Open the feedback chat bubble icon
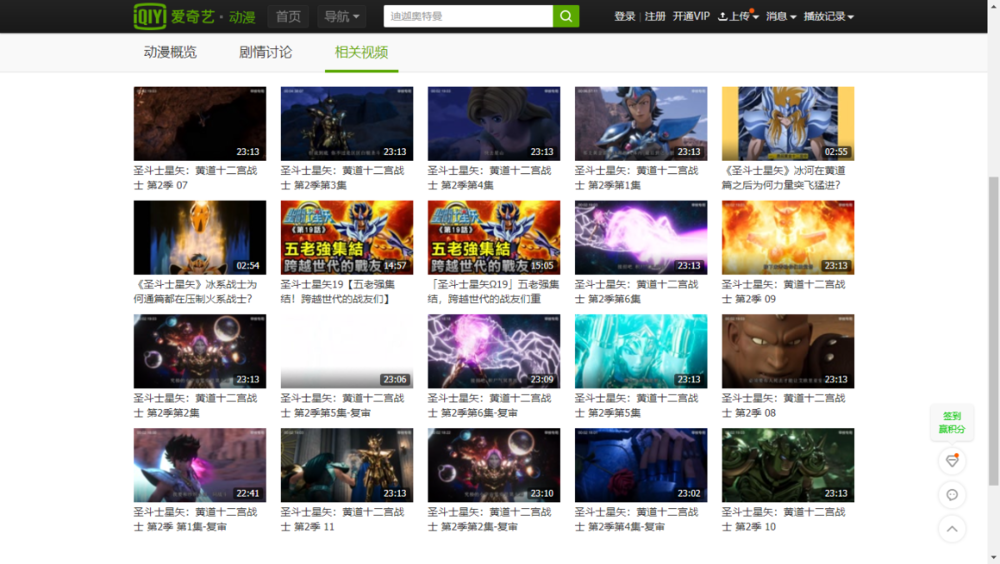 click(x=952, y=494)
